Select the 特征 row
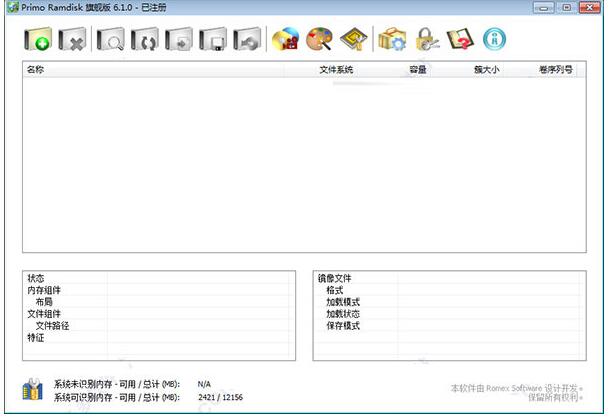The height and width of the screenshot is (418, 609). 158,338
